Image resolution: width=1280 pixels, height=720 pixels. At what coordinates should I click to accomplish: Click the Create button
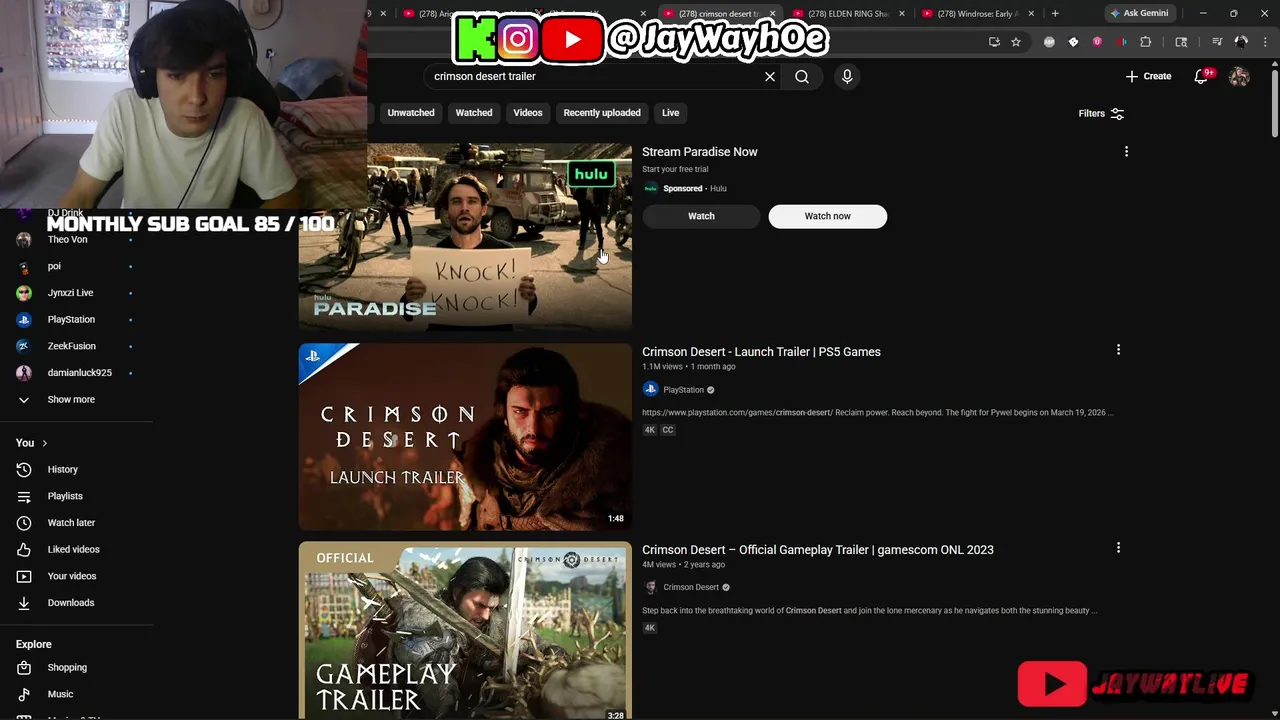pos(1148,76)
